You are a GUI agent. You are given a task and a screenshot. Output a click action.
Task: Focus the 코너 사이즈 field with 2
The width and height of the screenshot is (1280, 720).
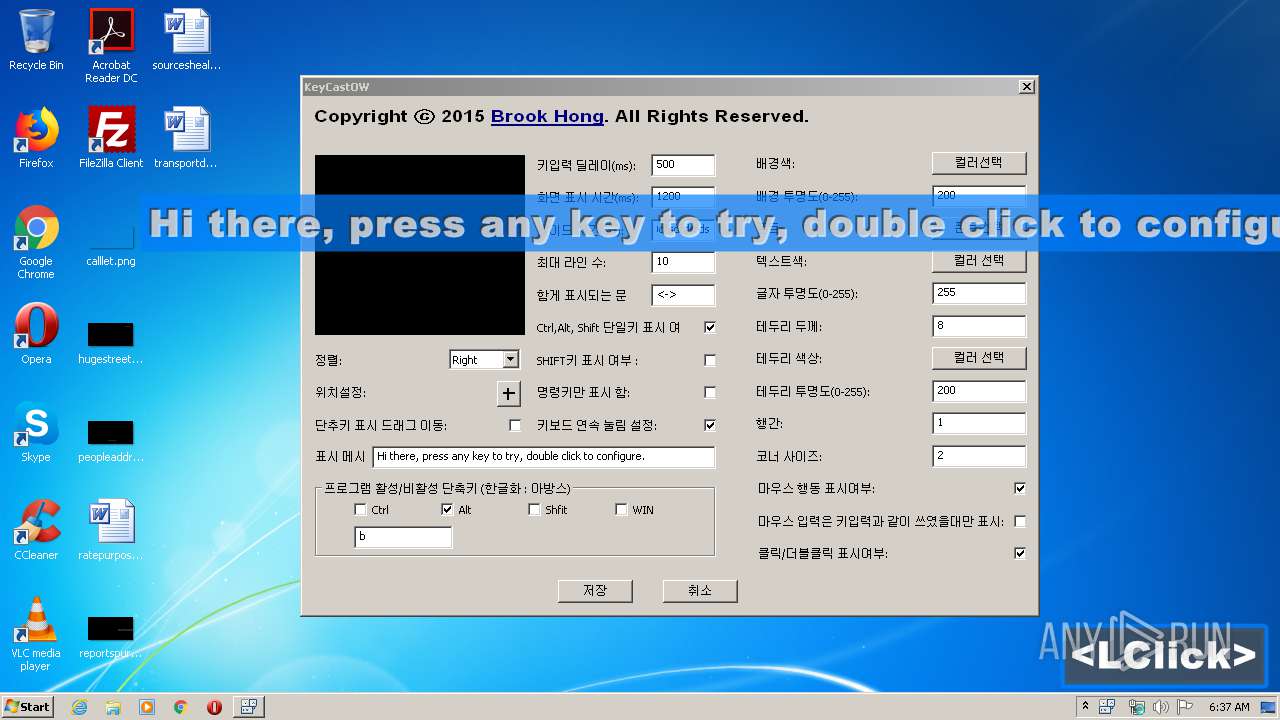coord(979,456)
